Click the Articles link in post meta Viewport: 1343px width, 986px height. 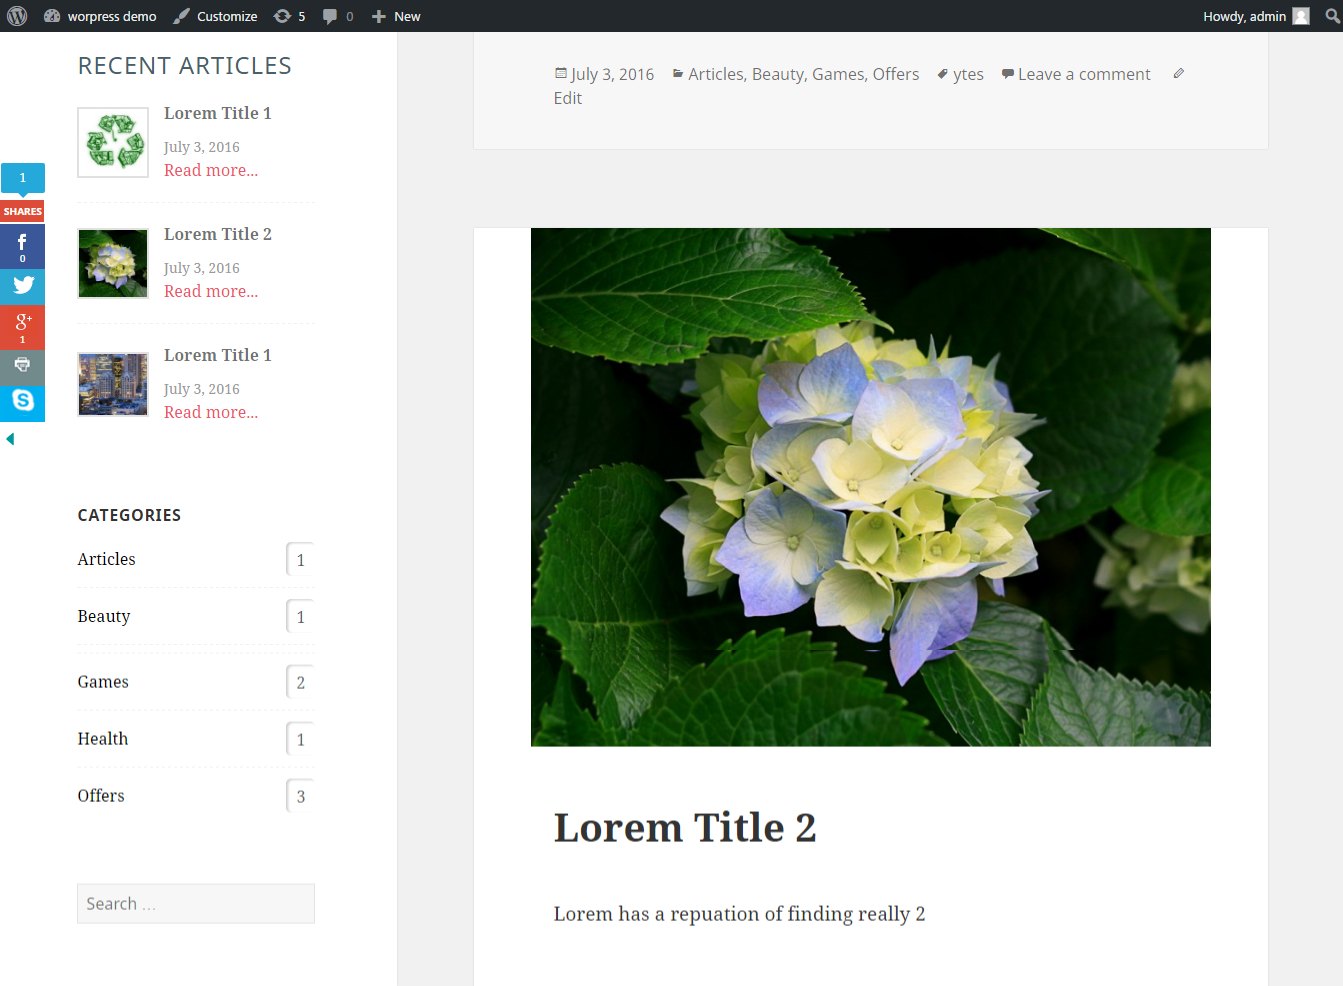click(x=716, y=74)
